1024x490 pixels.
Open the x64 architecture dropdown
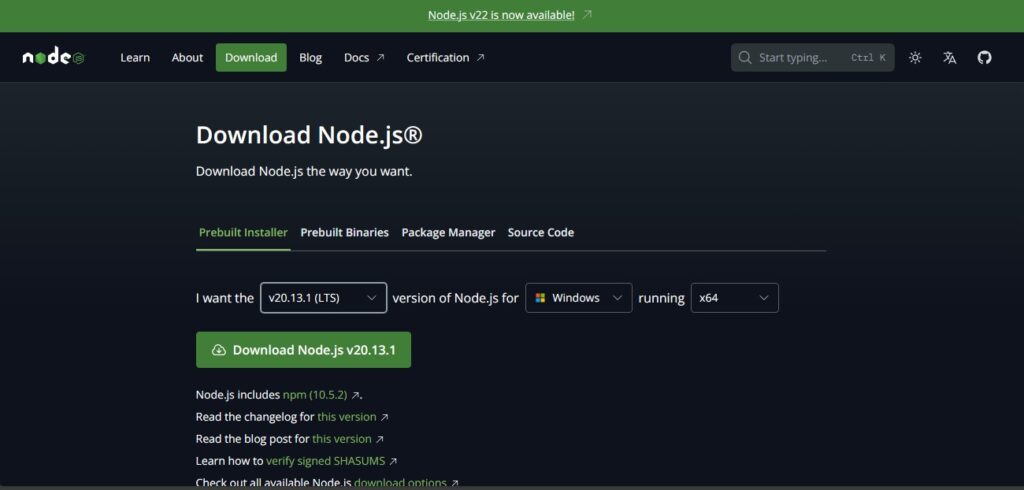point(735,298)
